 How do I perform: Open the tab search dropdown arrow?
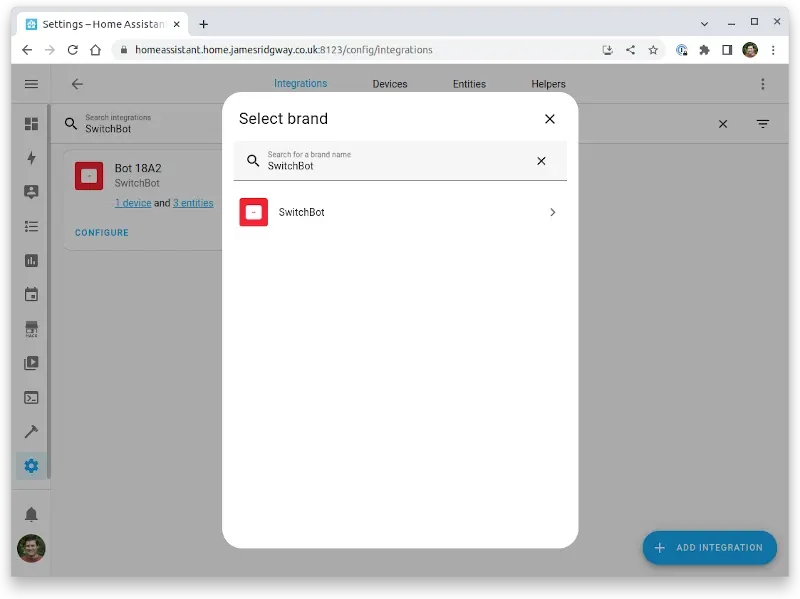(704, 24)
